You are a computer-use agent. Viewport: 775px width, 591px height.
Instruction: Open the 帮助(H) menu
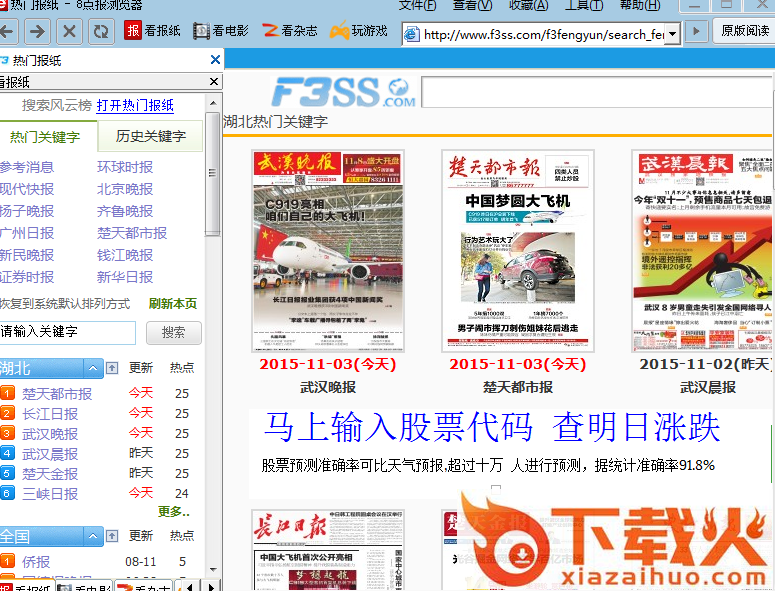pyautogui.click(x=640, y=5)
